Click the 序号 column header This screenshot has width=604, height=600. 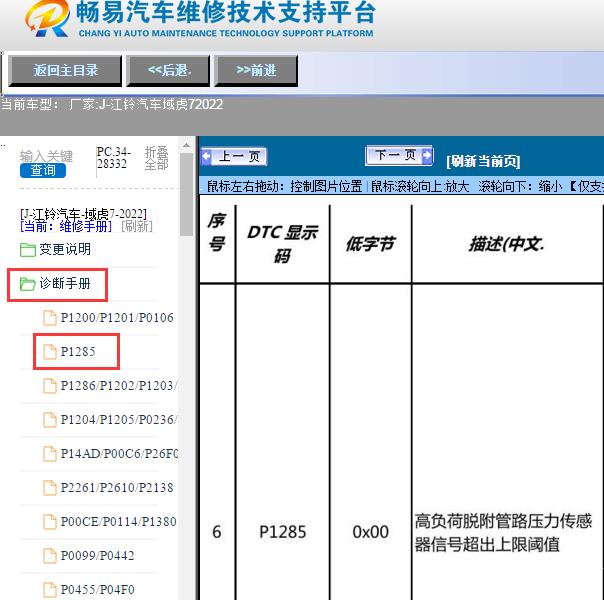pos(217,232)
